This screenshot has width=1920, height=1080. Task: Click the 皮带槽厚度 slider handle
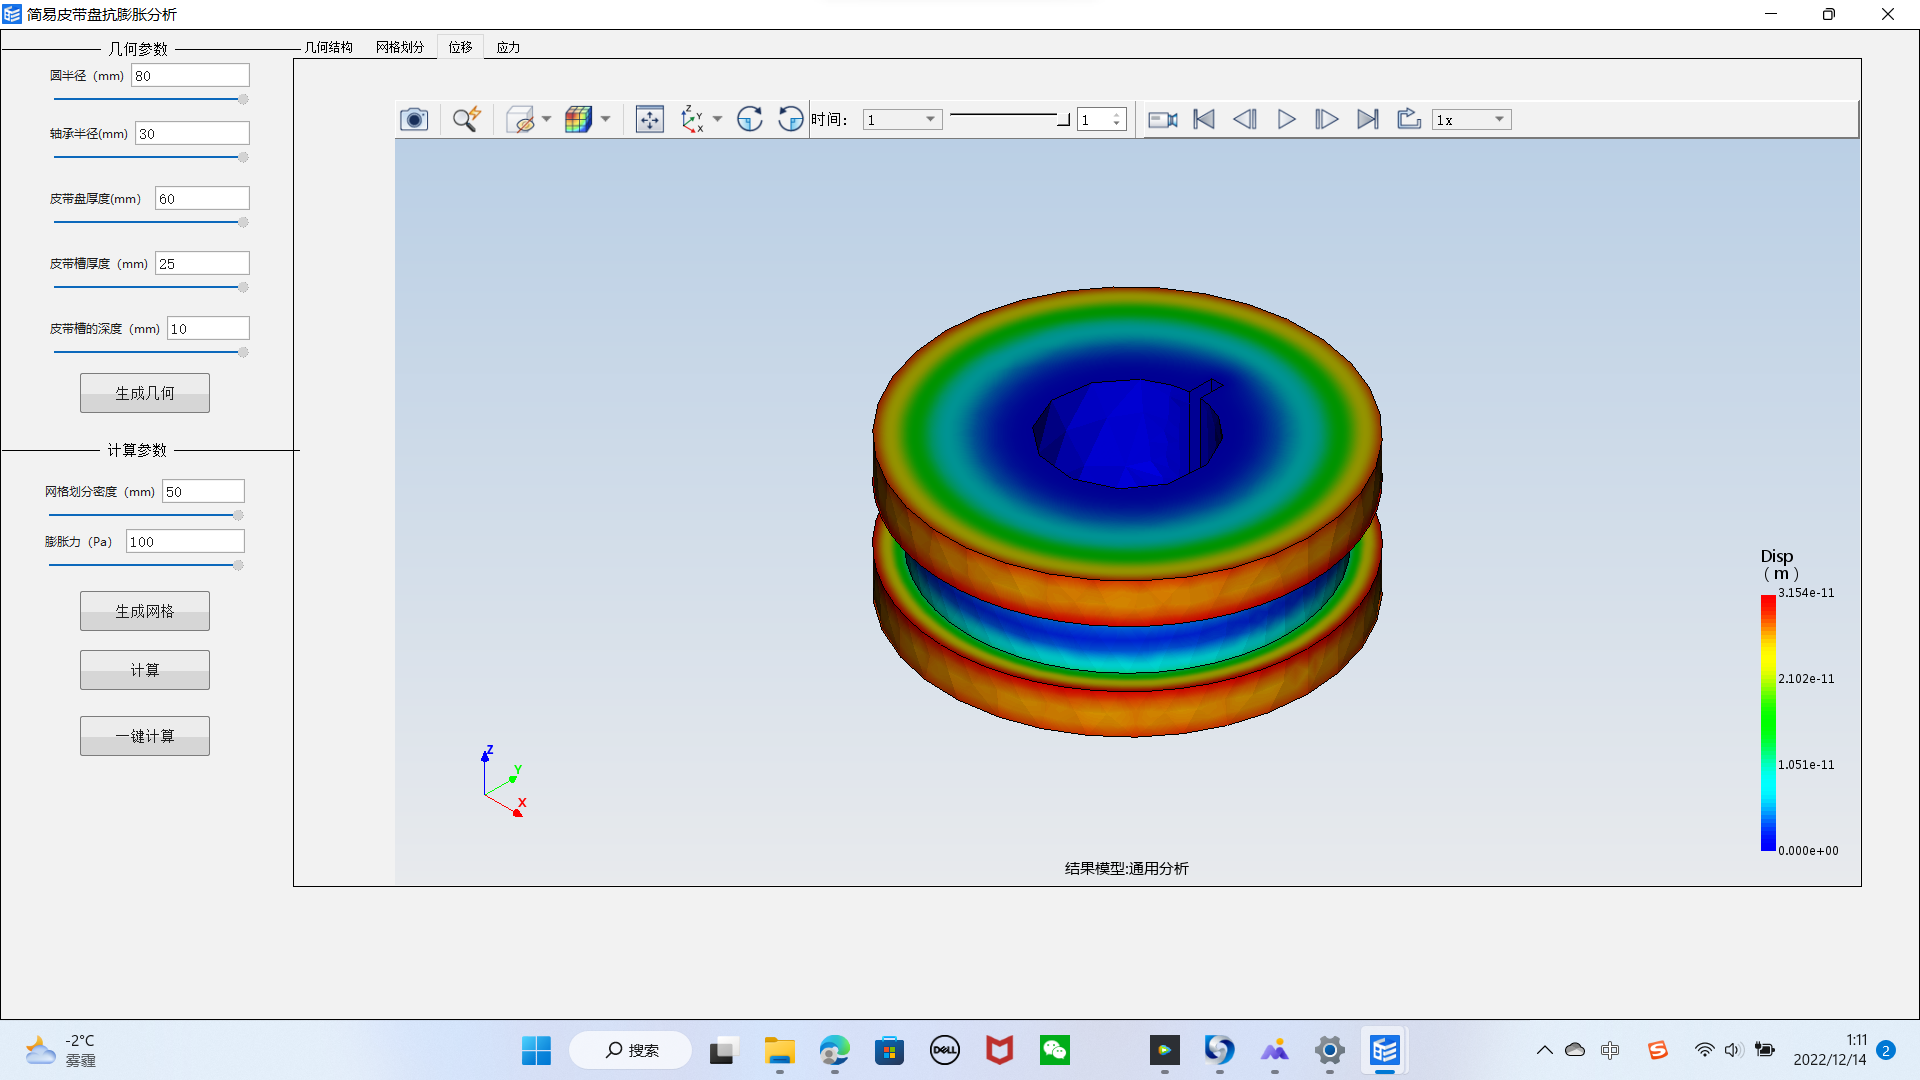pyautogui.click(x=243, y=287)
